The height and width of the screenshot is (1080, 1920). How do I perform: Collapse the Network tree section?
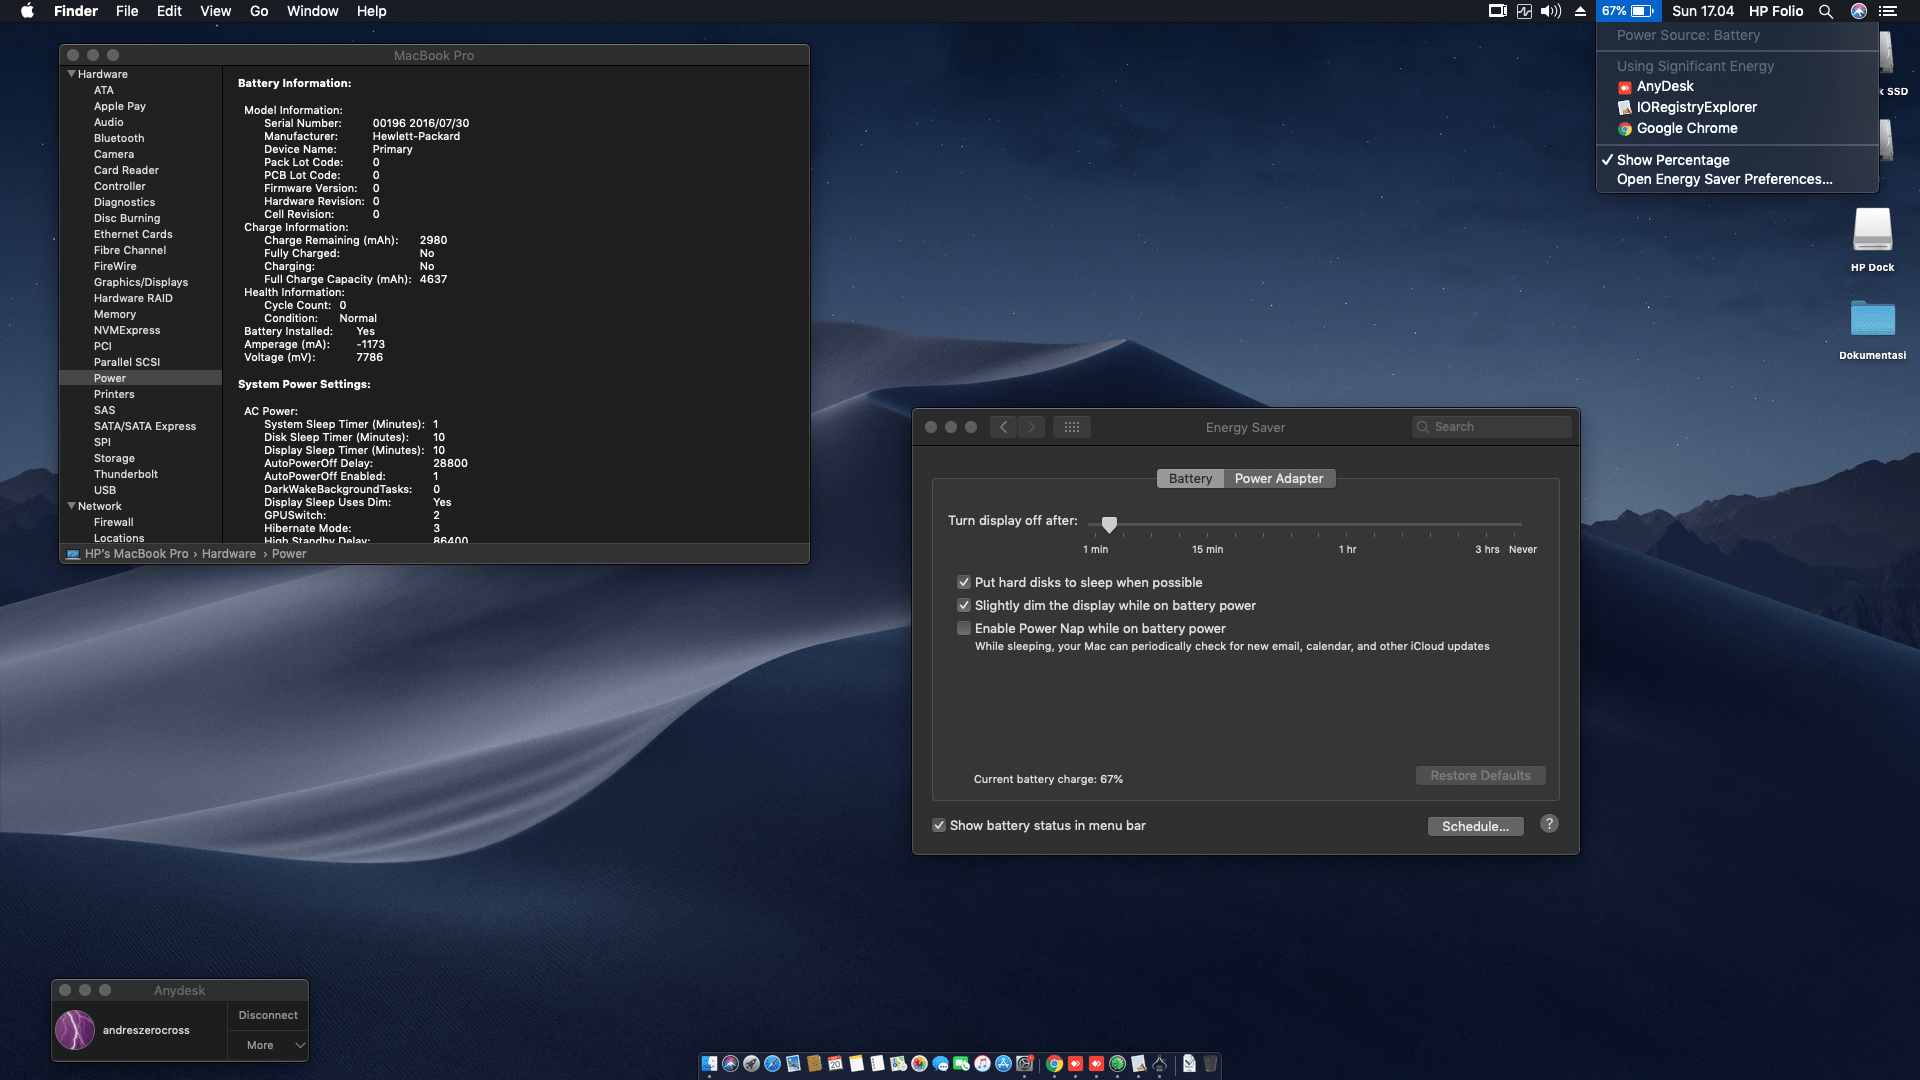(71, 506)
